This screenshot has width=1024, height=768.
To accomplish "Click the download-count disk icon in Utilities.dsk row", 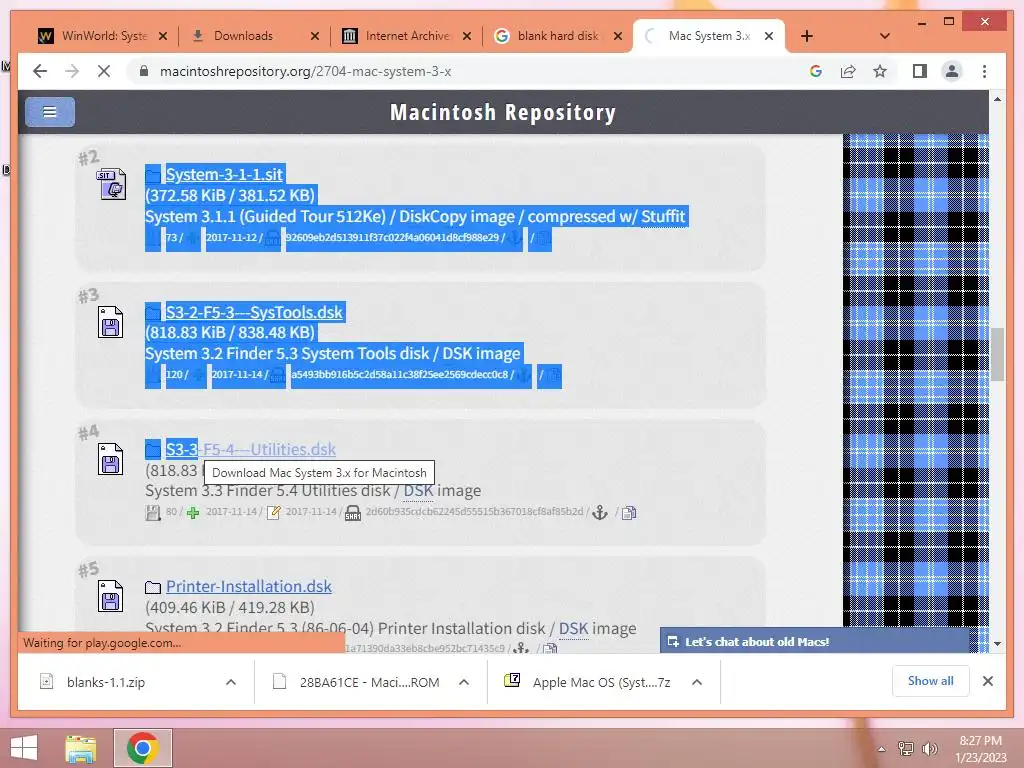I will point(153,513).
